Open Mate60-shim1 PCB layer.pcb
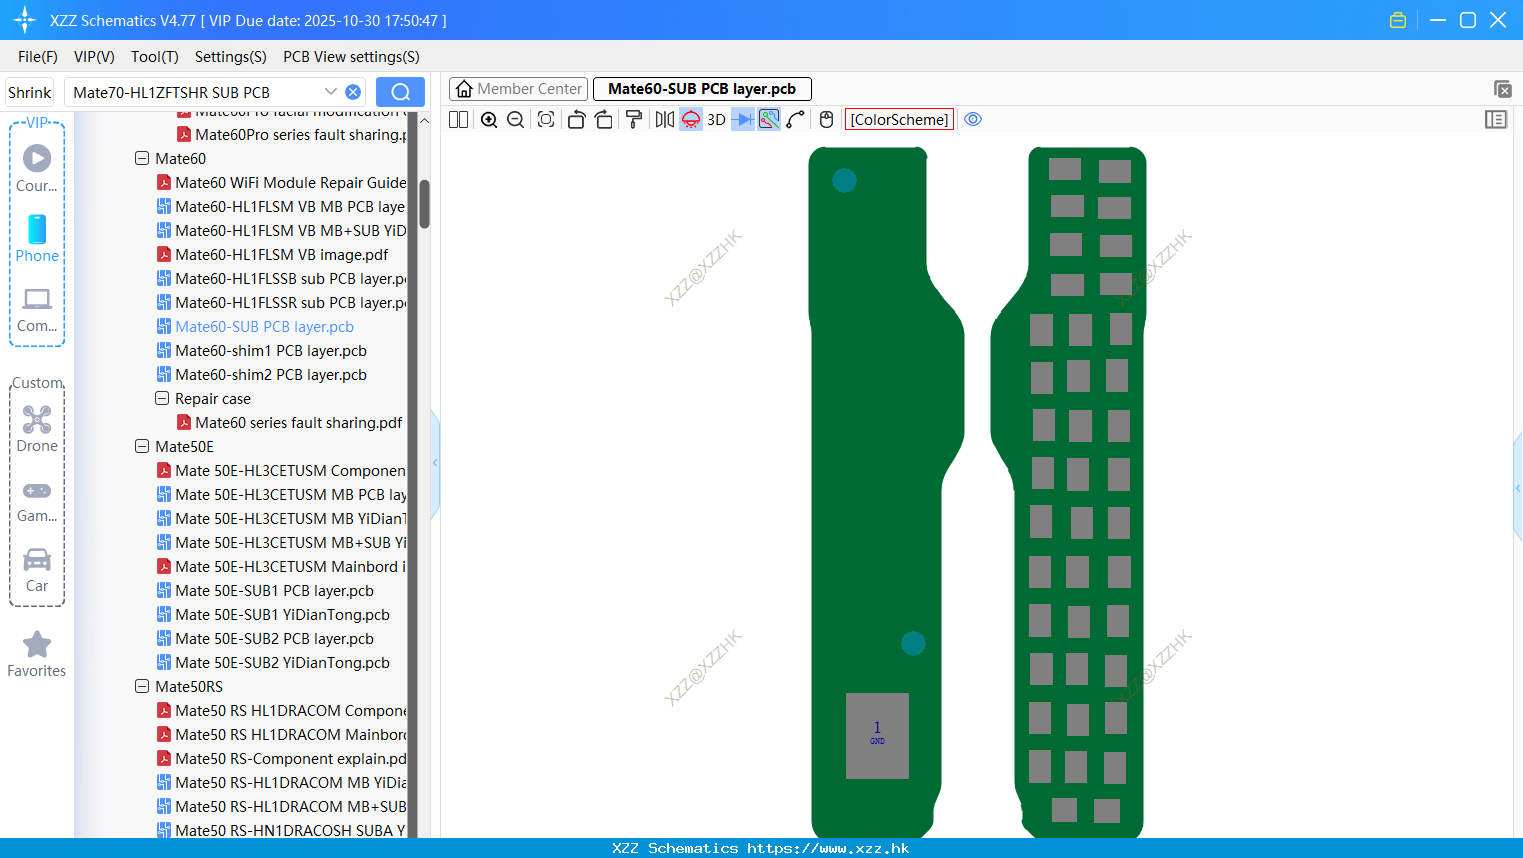Image resolution: width=1523 pixels, height=858 pixels. click(262, 351)
